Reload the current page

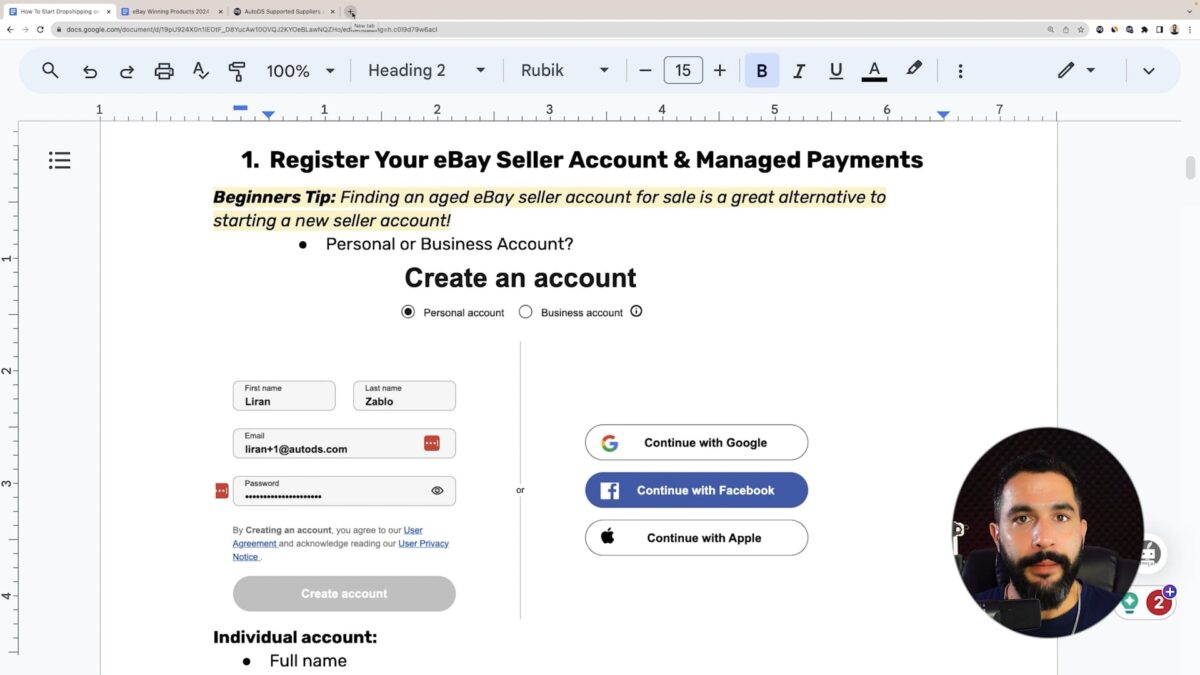(39, 30)
